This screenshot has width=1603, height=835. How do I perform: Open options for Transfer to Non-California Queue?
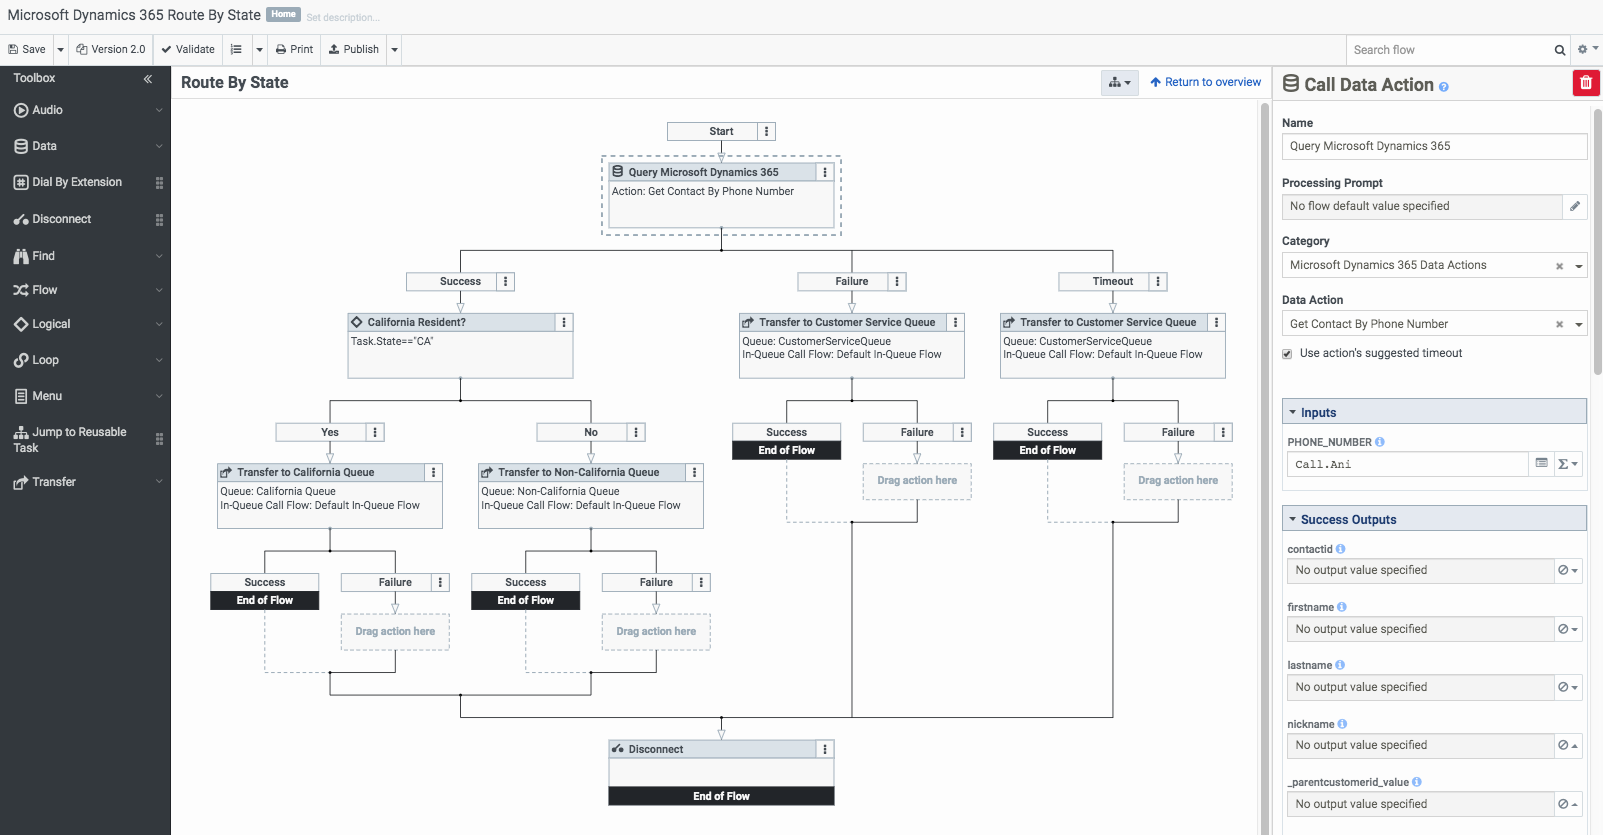pyautogui.click(x=694, y=472)
